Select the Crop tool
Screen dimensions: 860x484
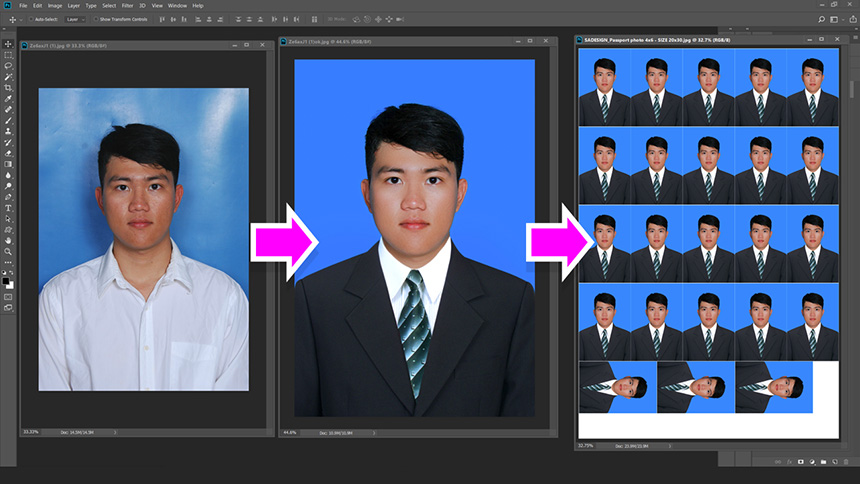8,88
